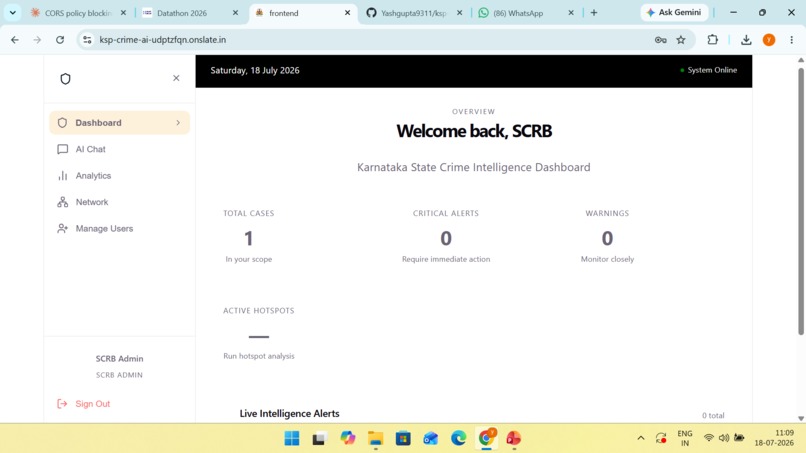Expand the Dashboard chevron arrow

(178, 123)
